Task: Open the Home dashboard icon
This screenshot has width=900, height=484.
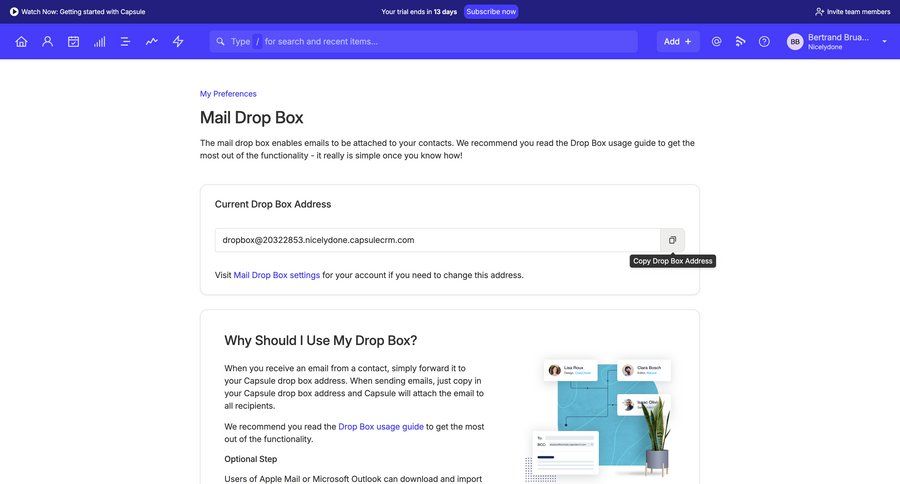Action: pos(21,41)
